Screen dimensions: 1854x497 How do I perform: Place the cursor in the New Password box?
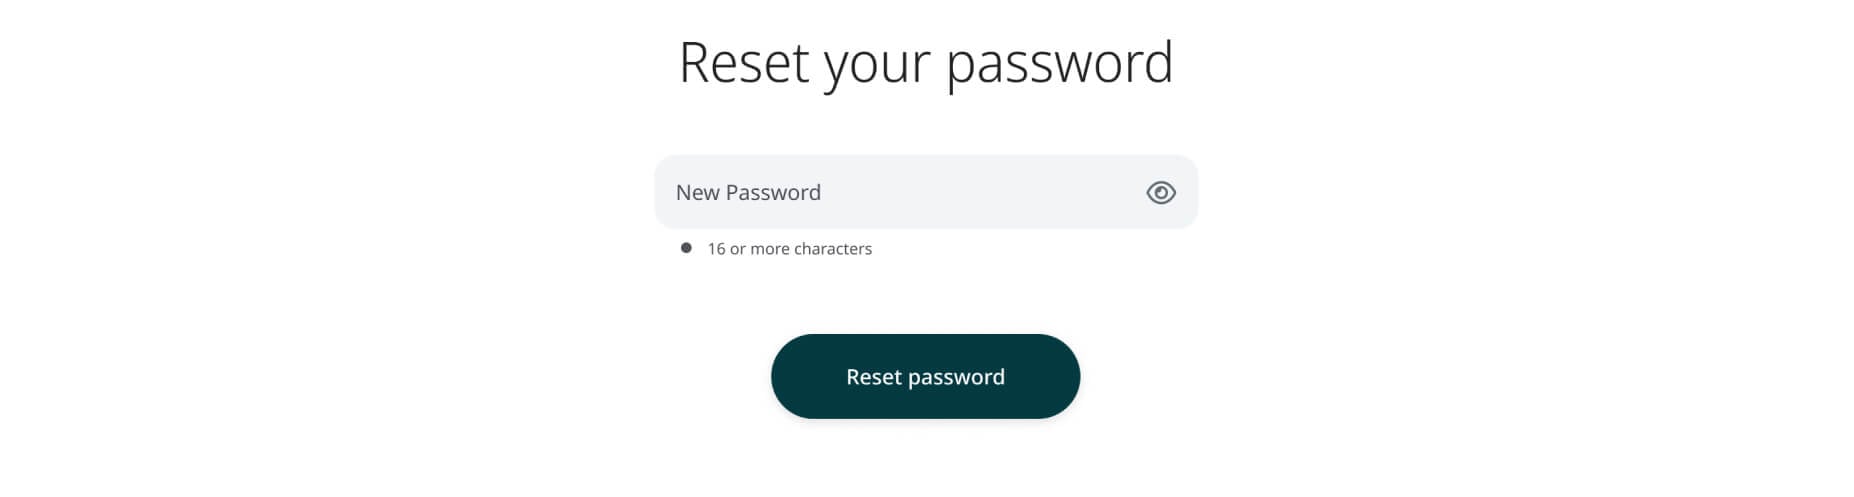point(925,192)
